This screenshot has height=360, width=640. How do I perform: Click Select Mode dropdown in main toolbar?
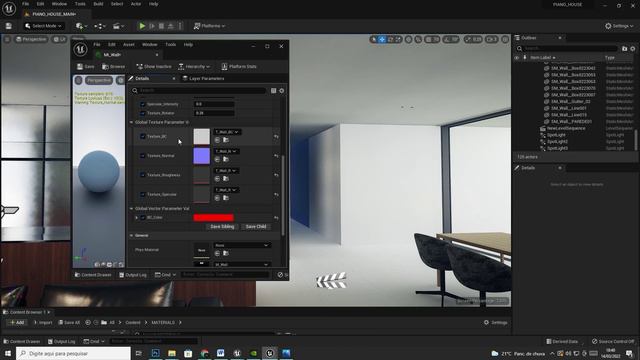43,26
